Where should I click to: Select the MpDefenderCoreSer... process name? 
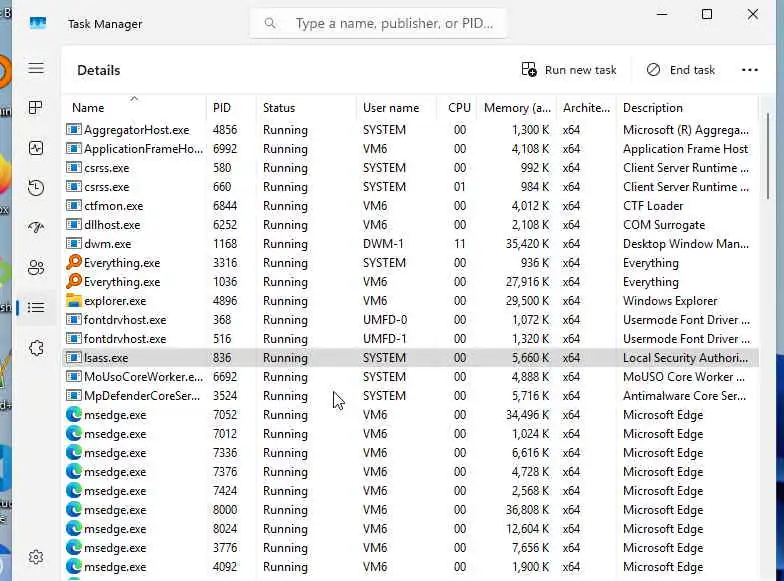coord(142,396)
